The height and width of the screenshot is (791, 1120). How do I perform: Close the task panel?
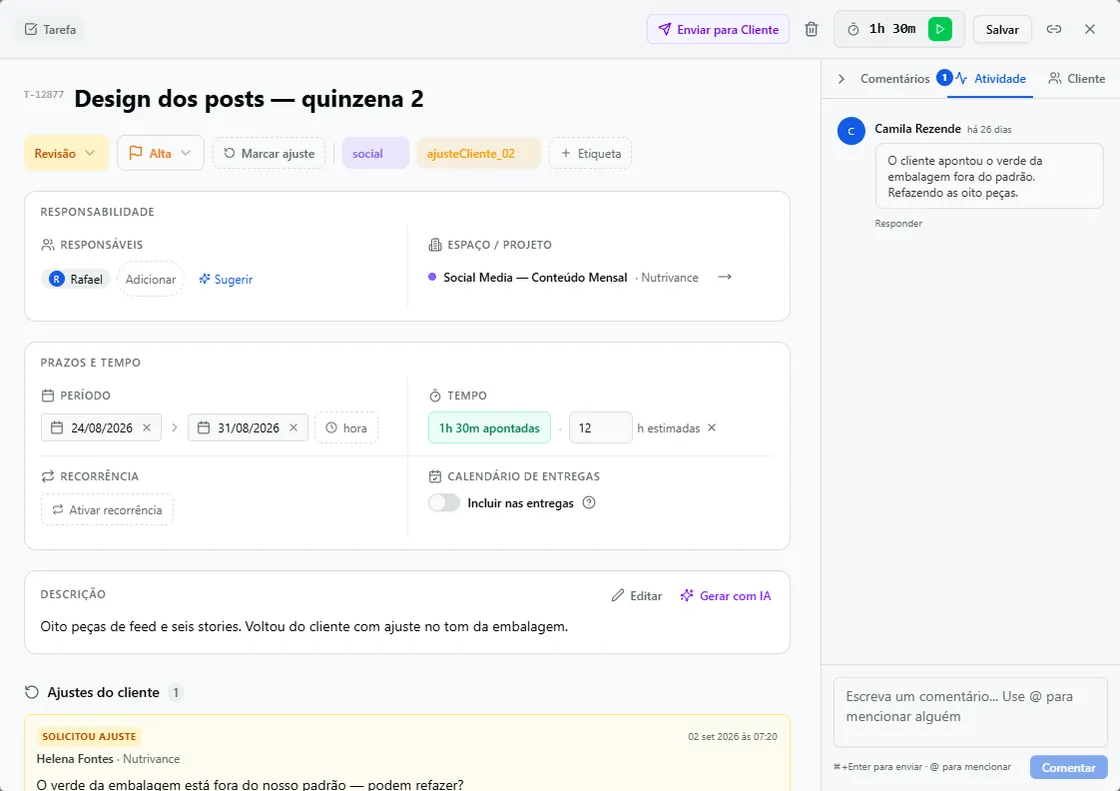(1090, 29)
